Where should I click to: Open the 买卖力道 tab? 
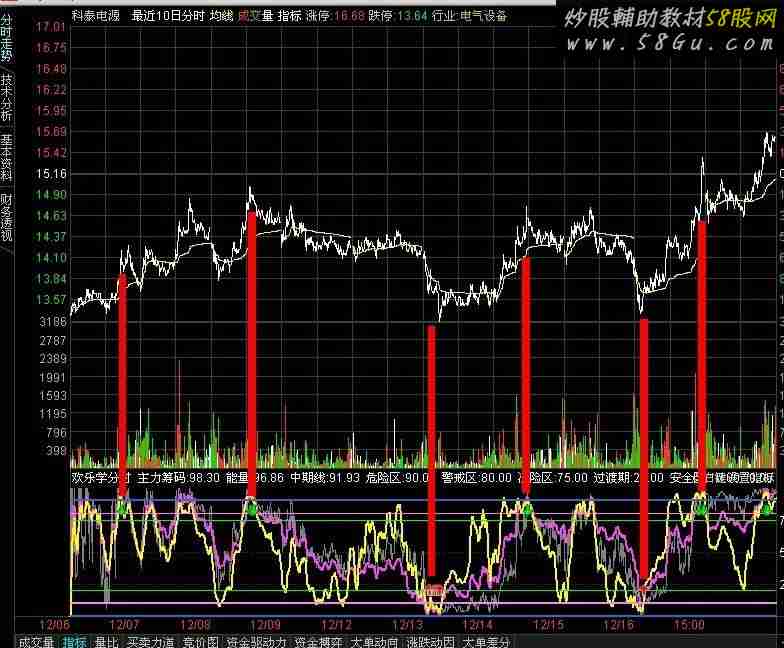(x=150, y=641)
